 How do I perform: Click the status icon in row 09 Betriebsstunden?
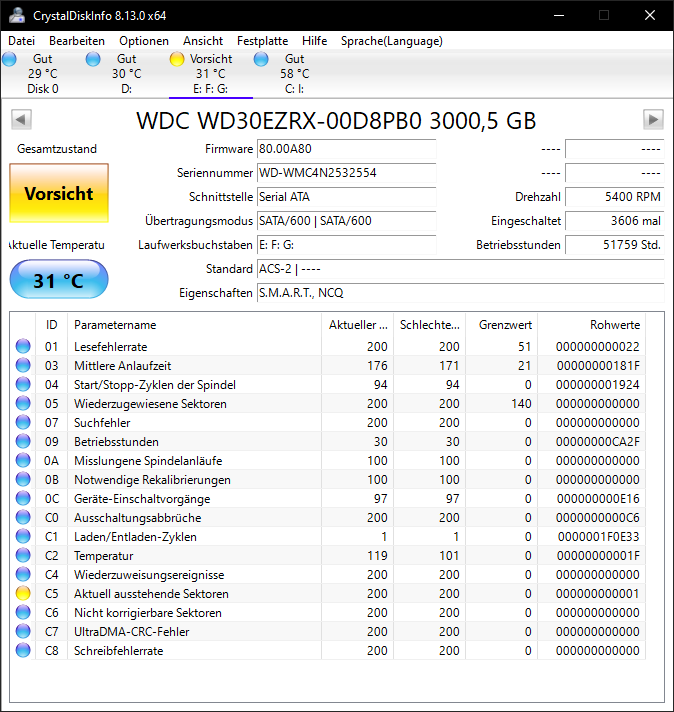[x=23, y=442]
